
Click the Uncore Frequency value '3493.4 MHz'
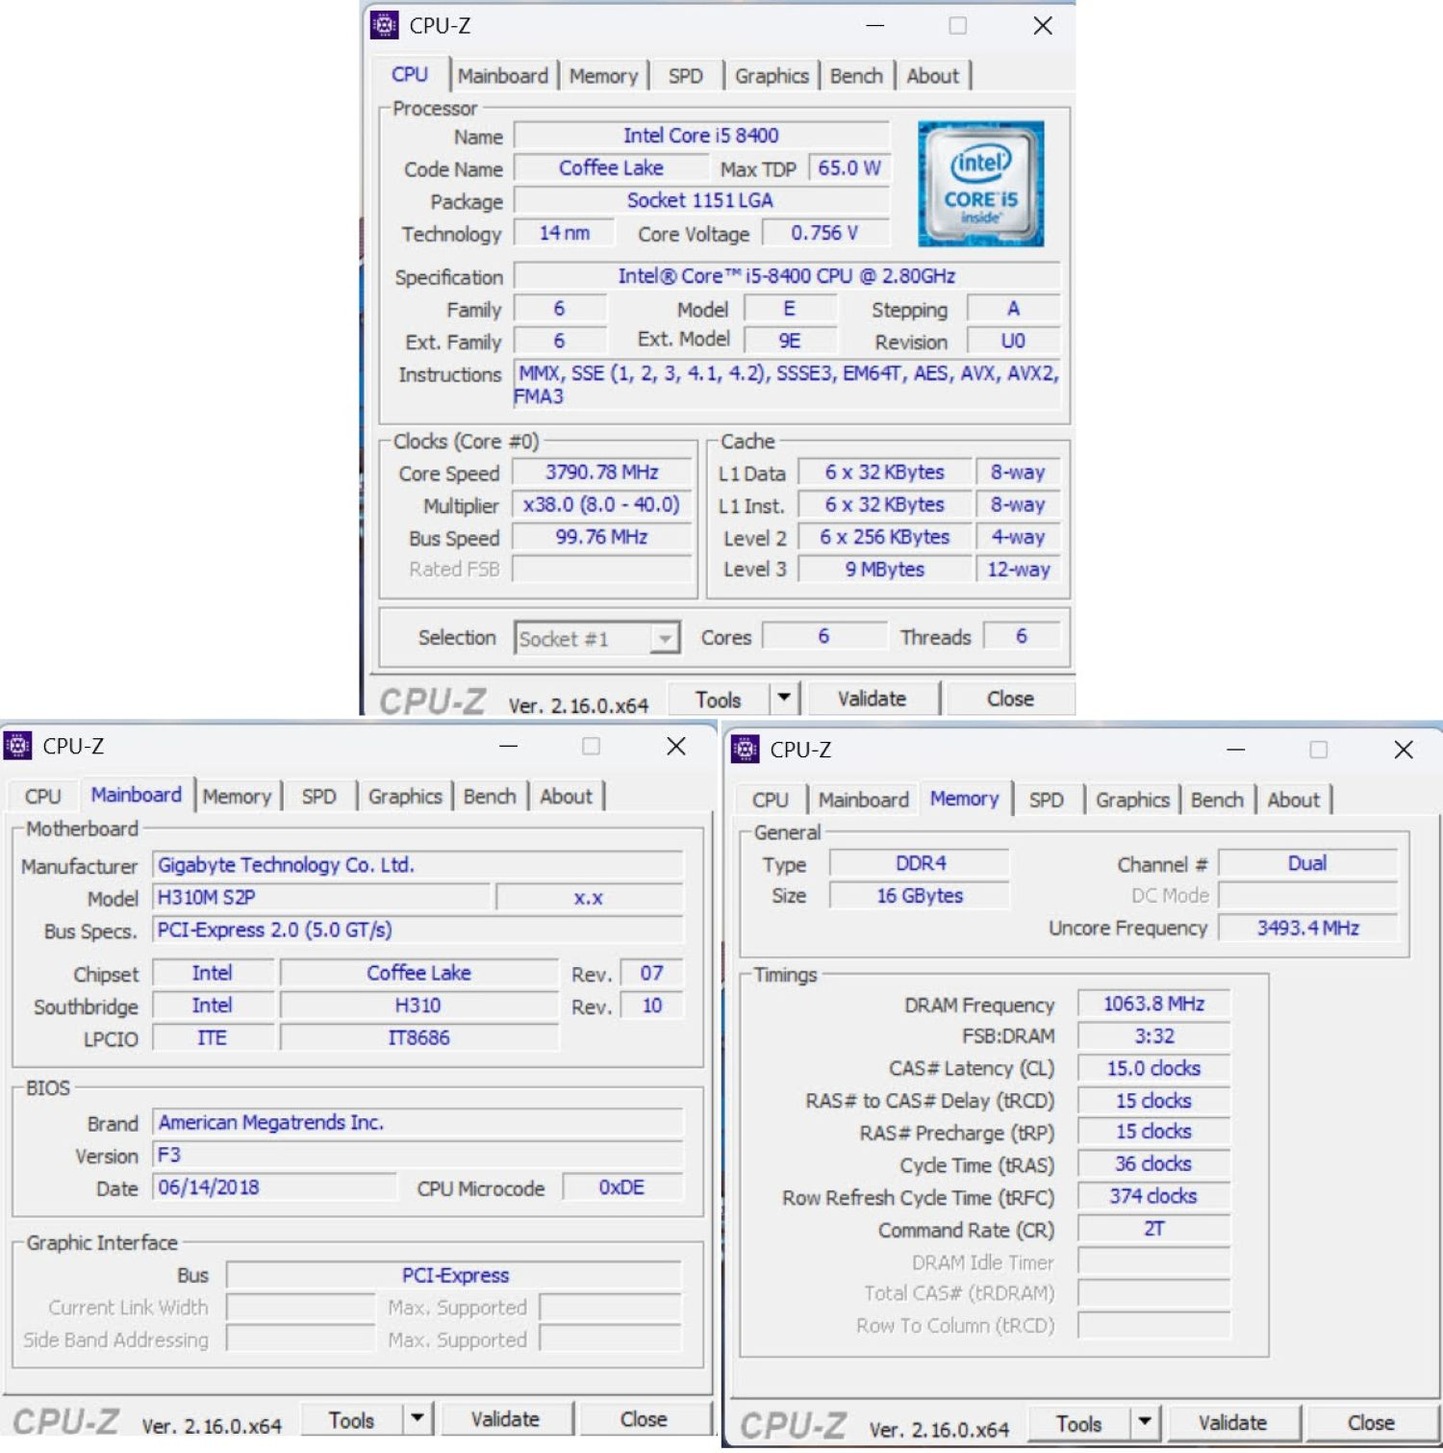tap(1308, 928)
